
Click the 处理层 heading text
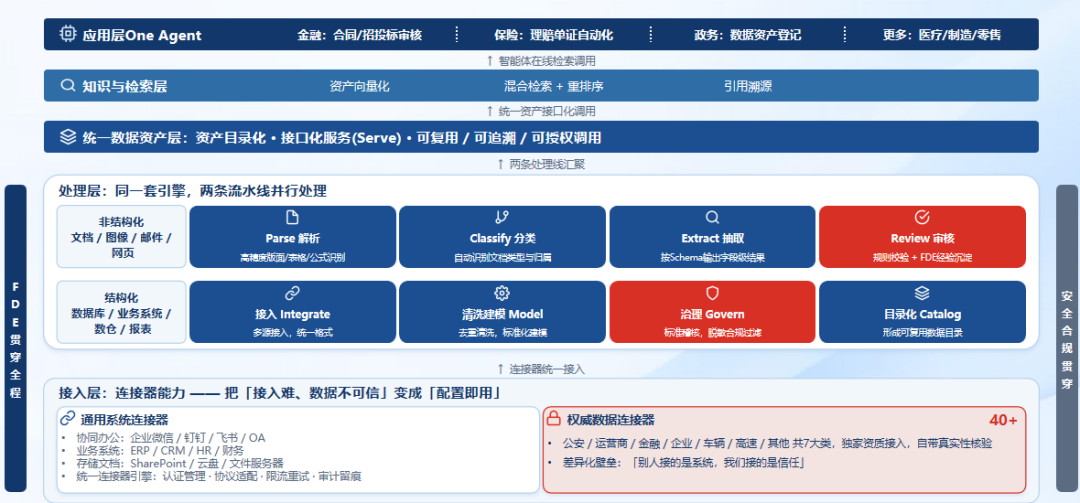192,191
